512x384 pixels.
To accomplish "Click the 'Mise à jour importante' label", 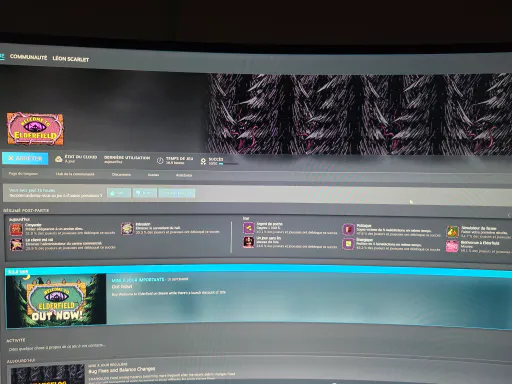I will tap(138, 280).
